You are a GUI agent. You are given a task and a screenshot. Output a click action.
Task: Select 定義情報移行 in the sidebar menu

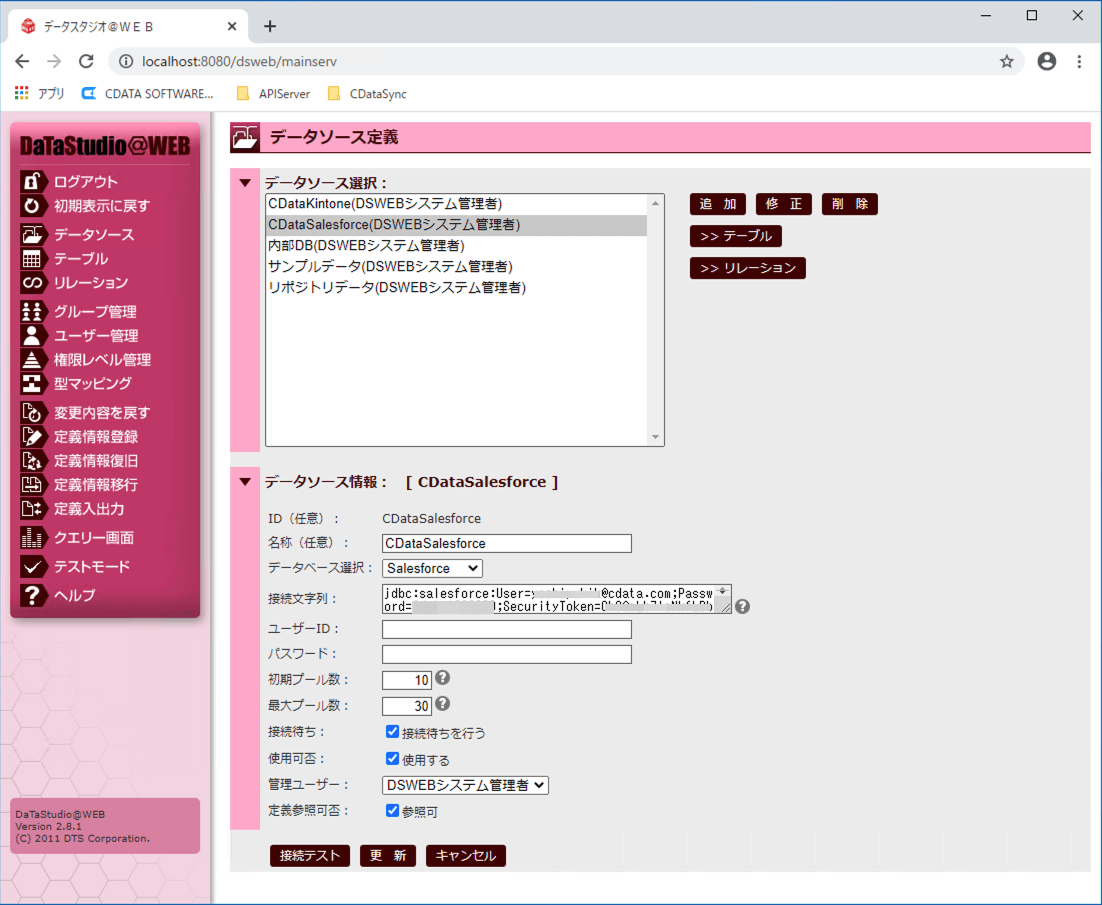click(x=96, y=485)
